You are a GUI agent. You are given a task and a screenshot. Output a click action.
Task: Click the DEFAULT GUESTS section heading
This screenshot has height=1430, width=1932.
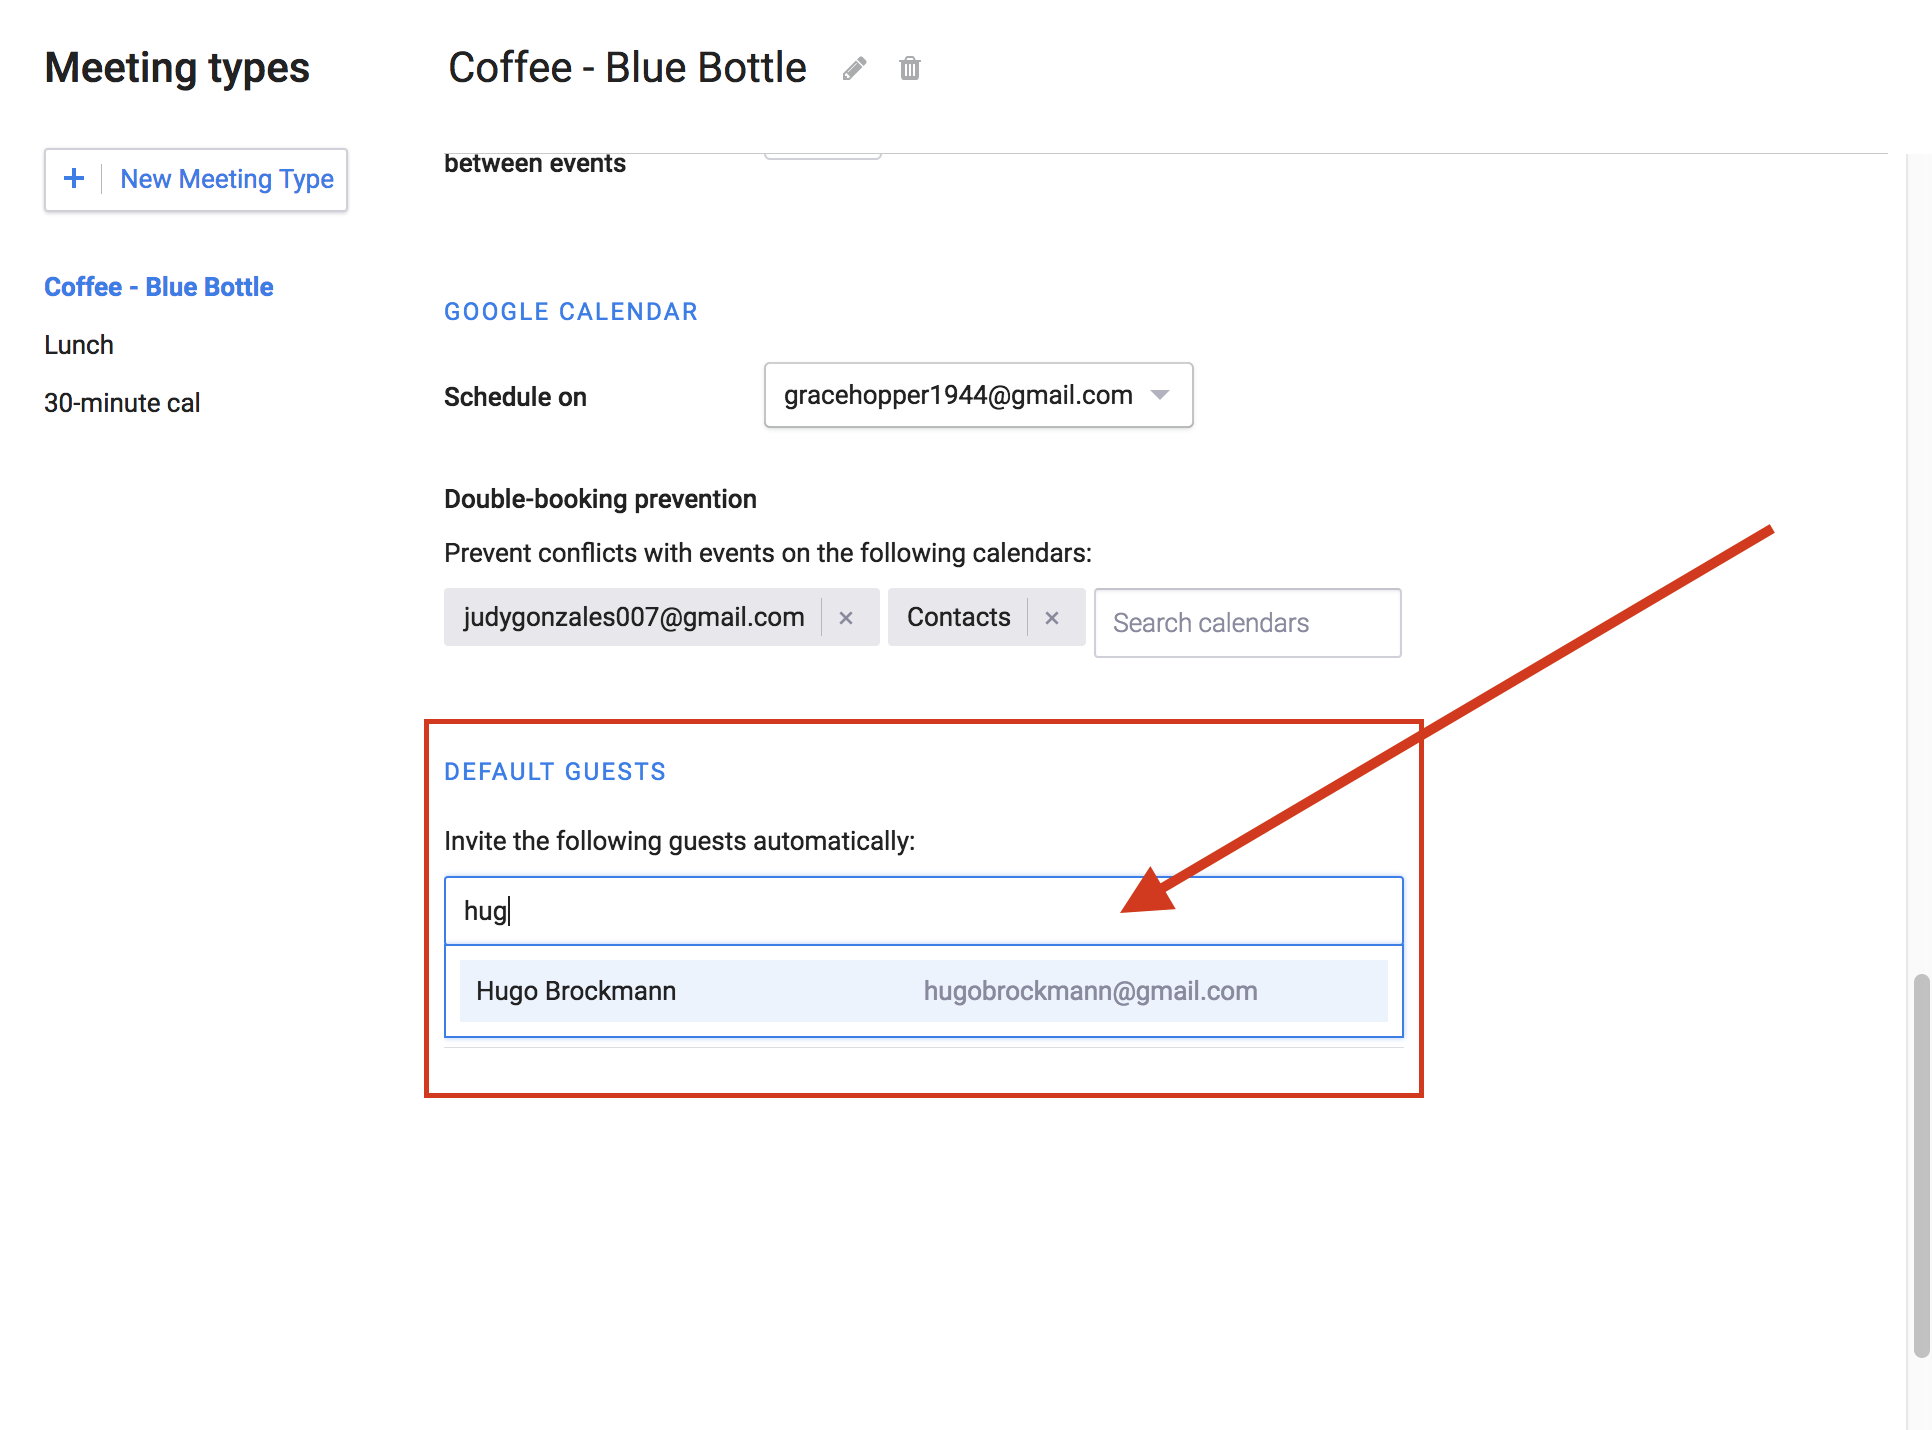tap(555, 771)
